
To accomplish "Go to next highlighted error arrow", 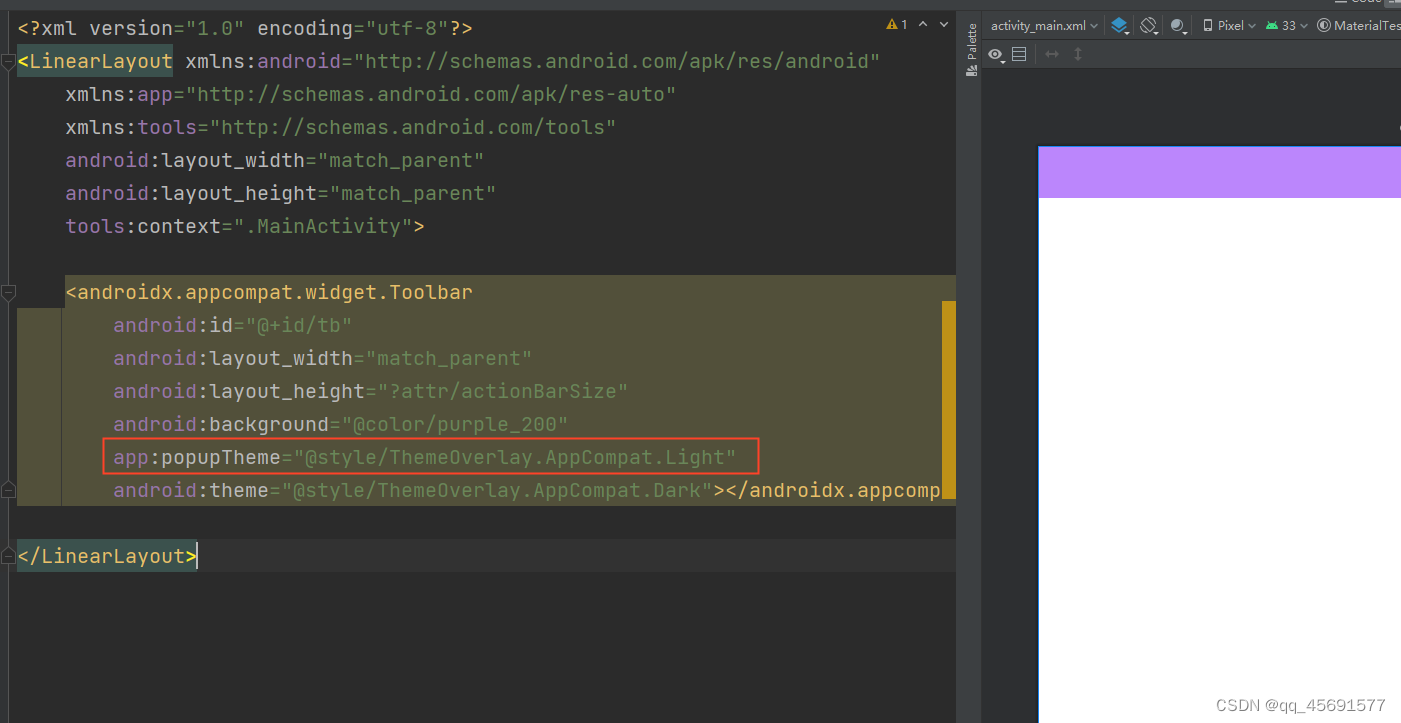I will (x=944, y=25).
